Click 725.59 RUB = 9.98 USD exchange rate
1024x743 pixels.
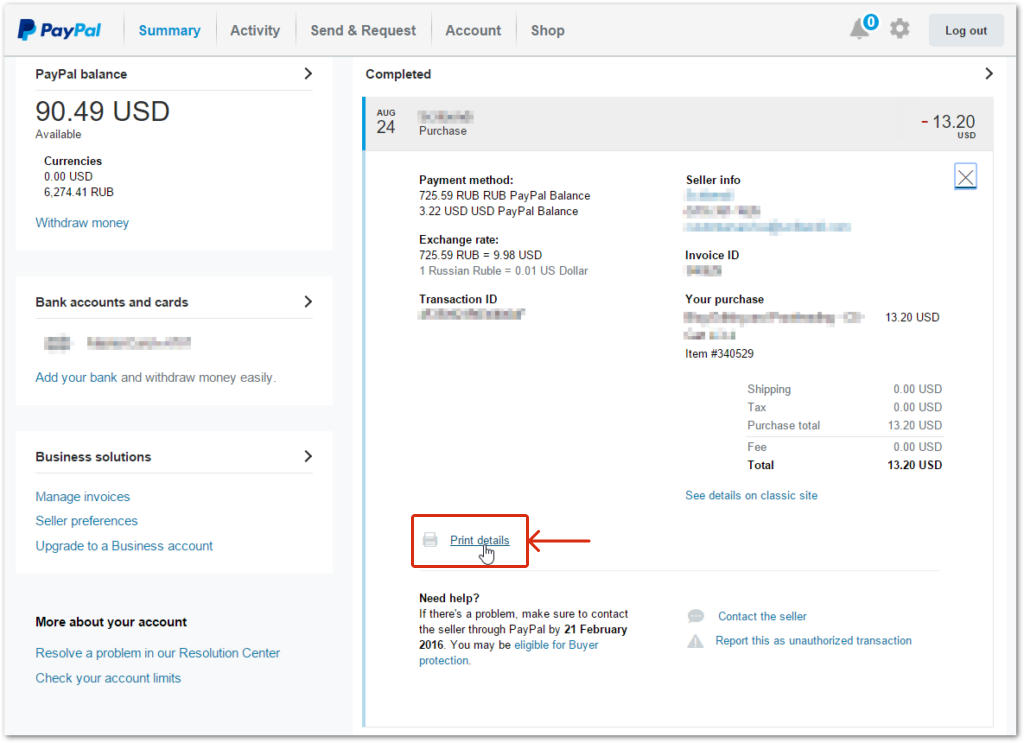[x=481, y=255]
